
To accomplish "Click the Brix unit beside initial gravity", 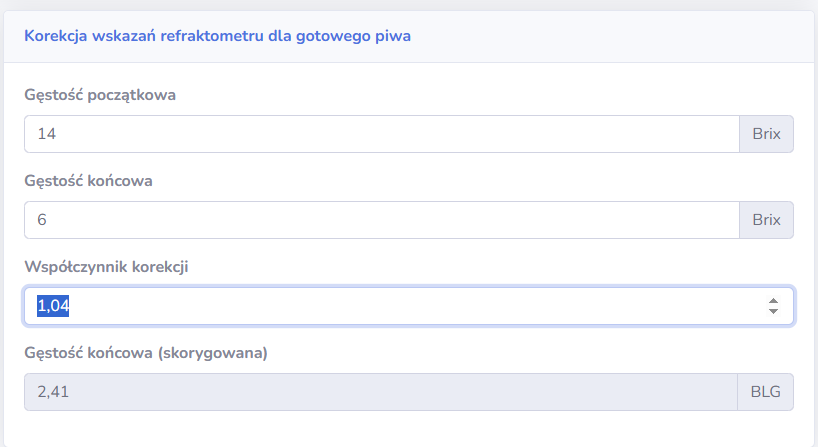I will [x=766, y=134].
